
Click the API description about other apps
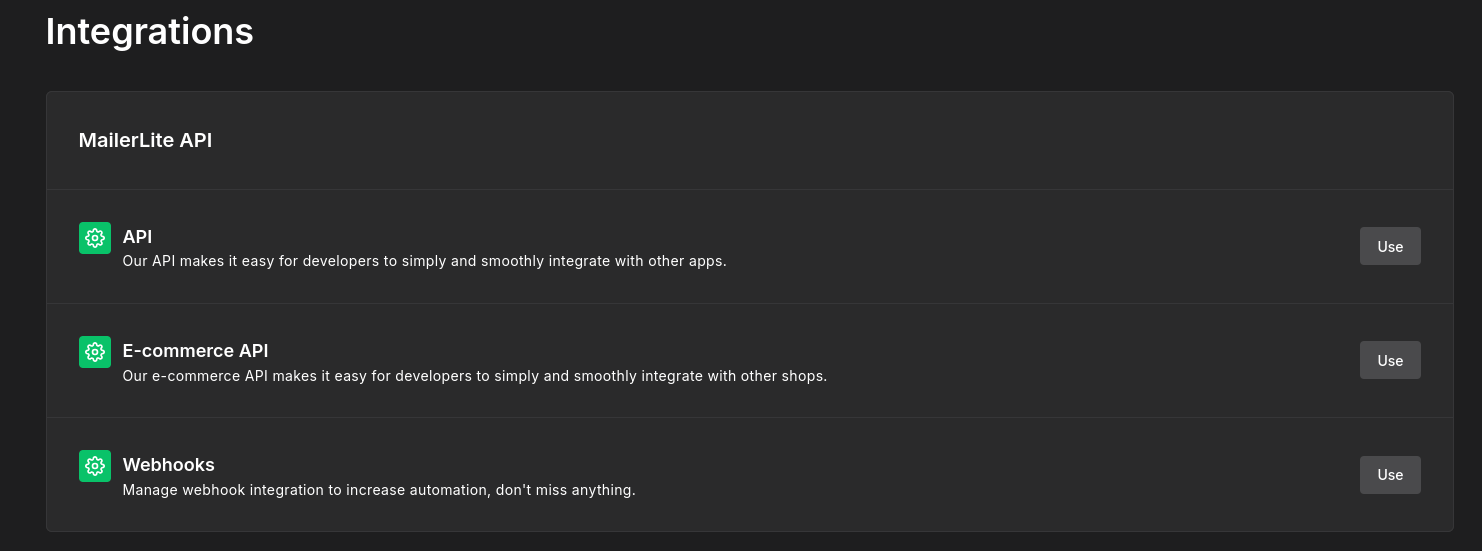pyautogui.click(x=424, y=262)
